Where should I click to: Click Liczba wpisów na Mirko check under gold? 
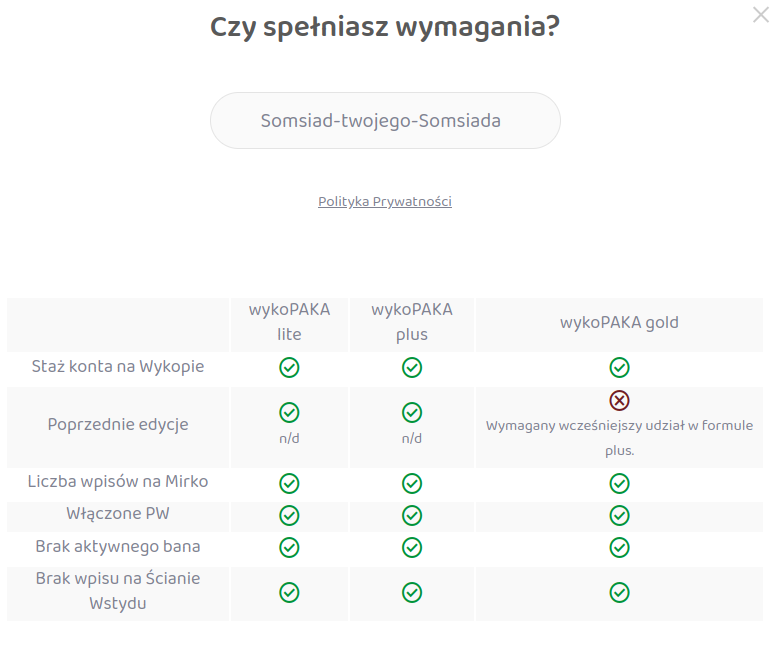619,484
